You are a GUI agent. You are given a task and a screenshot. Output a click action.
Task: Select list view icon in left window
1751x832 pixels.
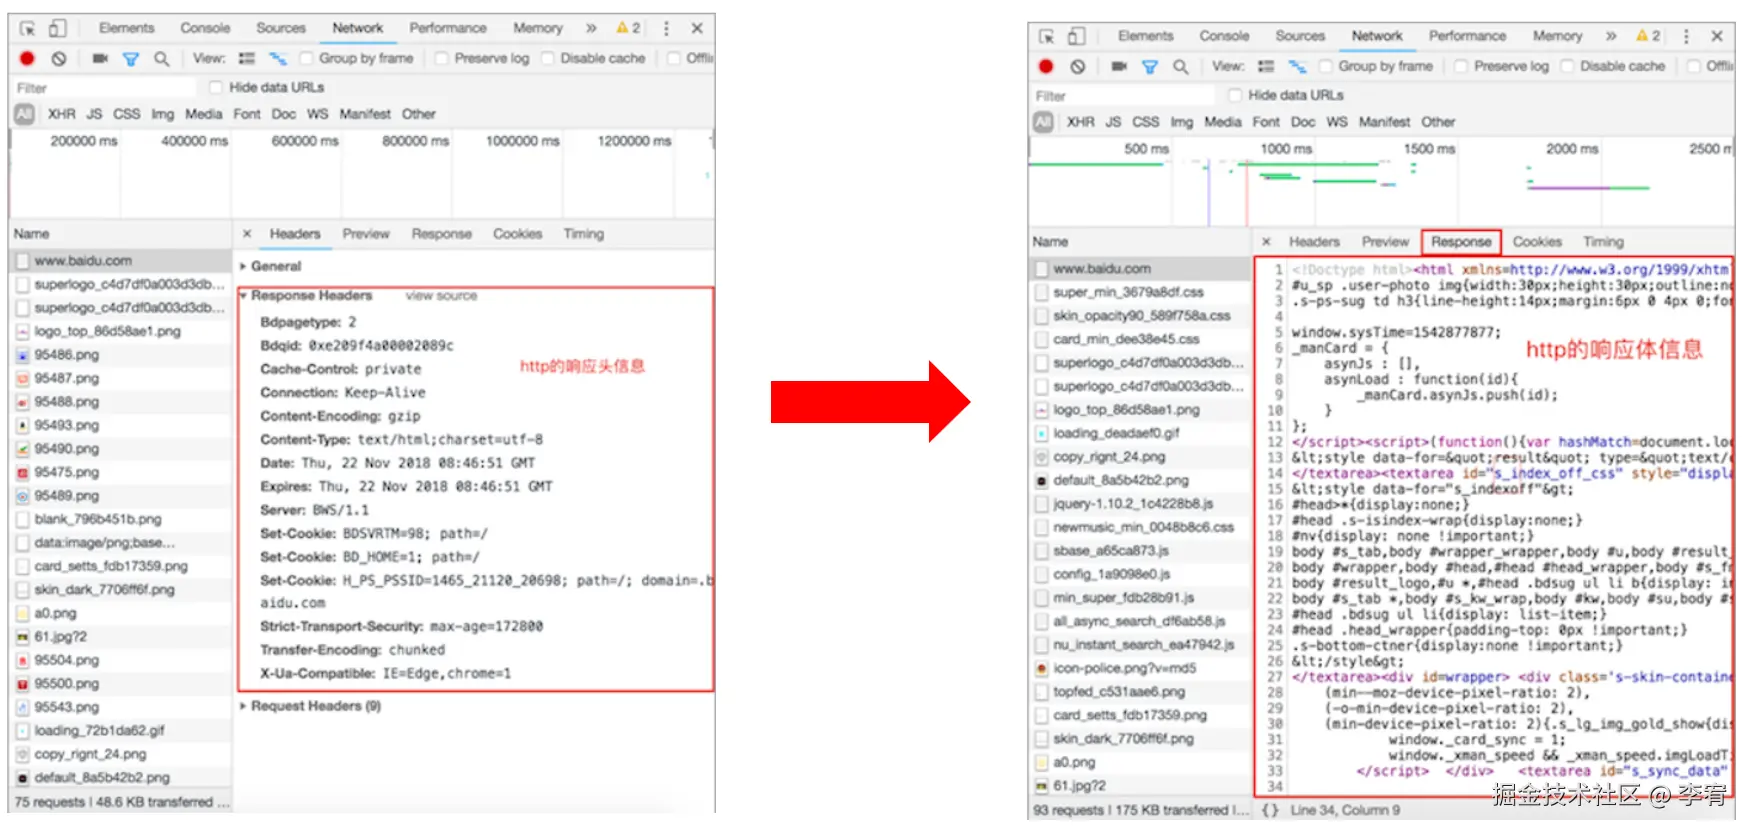tap(247, 59)
